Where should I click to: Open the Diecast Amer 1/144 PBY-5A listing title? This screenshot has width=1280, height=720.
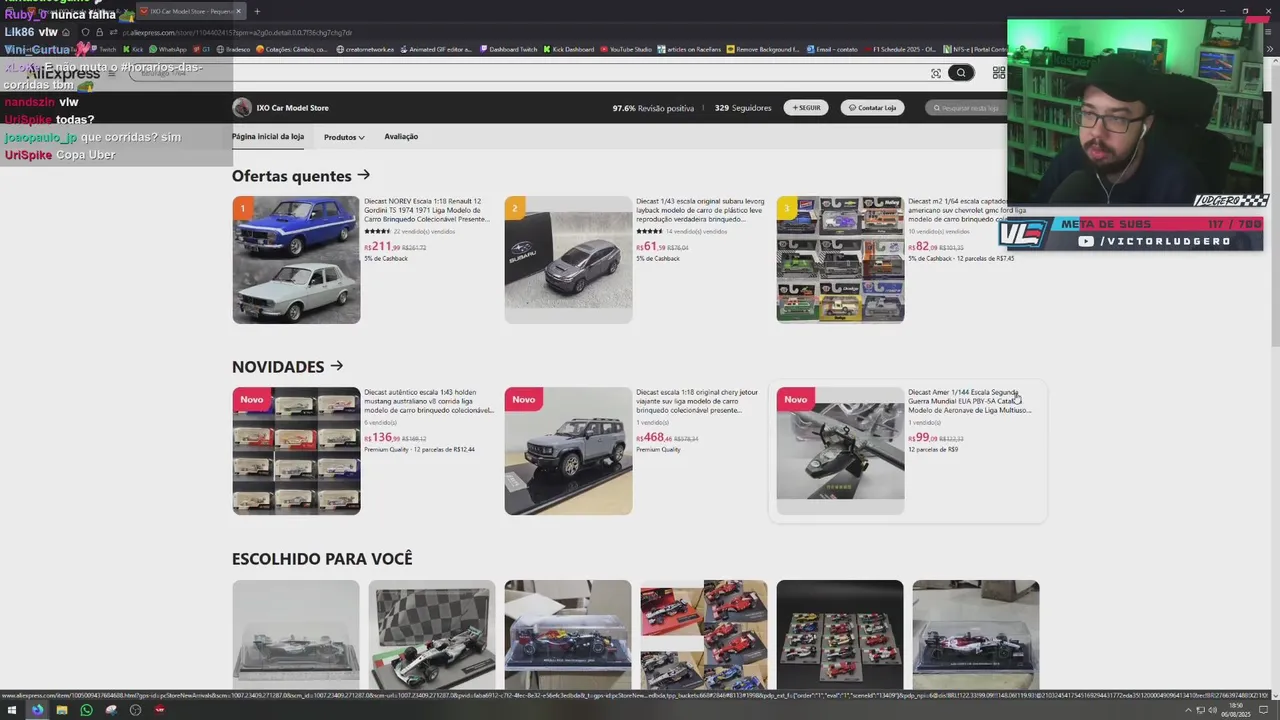(969, 401)
